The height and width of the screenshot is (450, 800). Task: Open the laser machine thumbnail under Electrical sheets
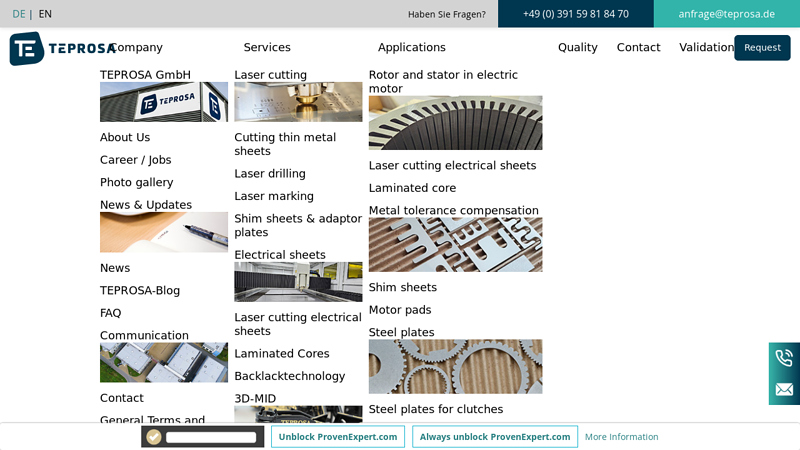[298, 282]
